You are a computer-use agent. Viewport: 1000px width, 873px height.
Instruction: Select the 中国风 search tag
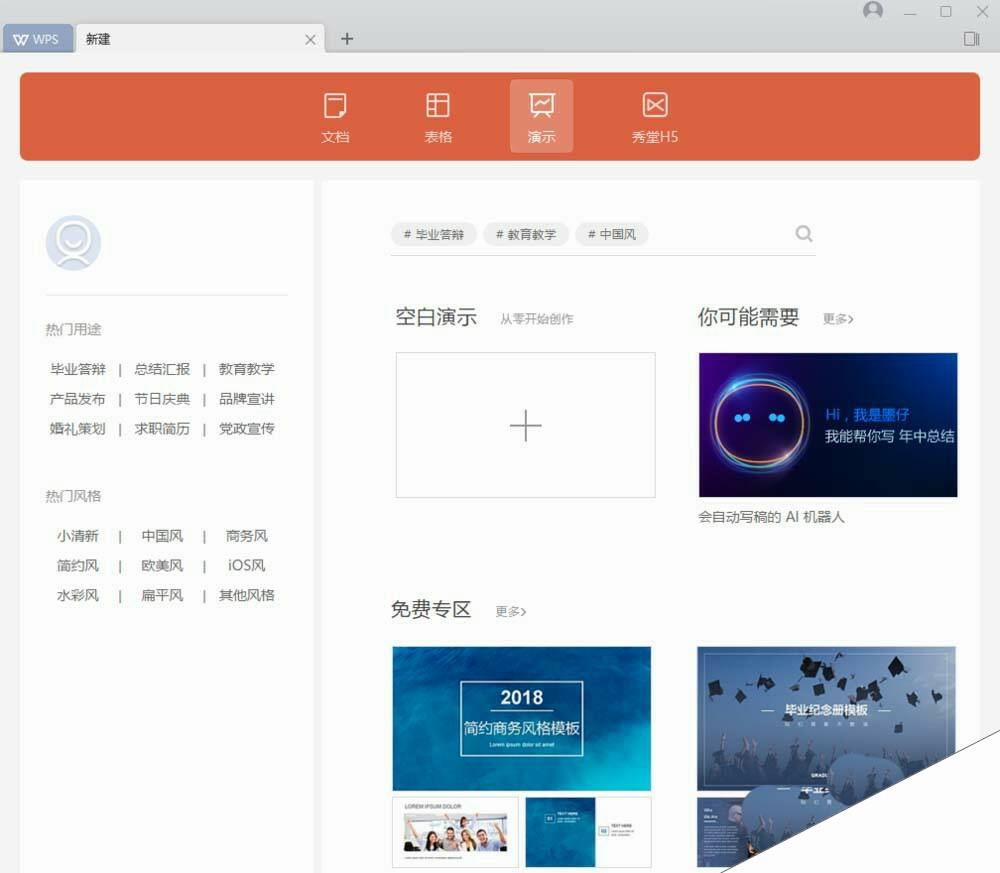[612, 235]
